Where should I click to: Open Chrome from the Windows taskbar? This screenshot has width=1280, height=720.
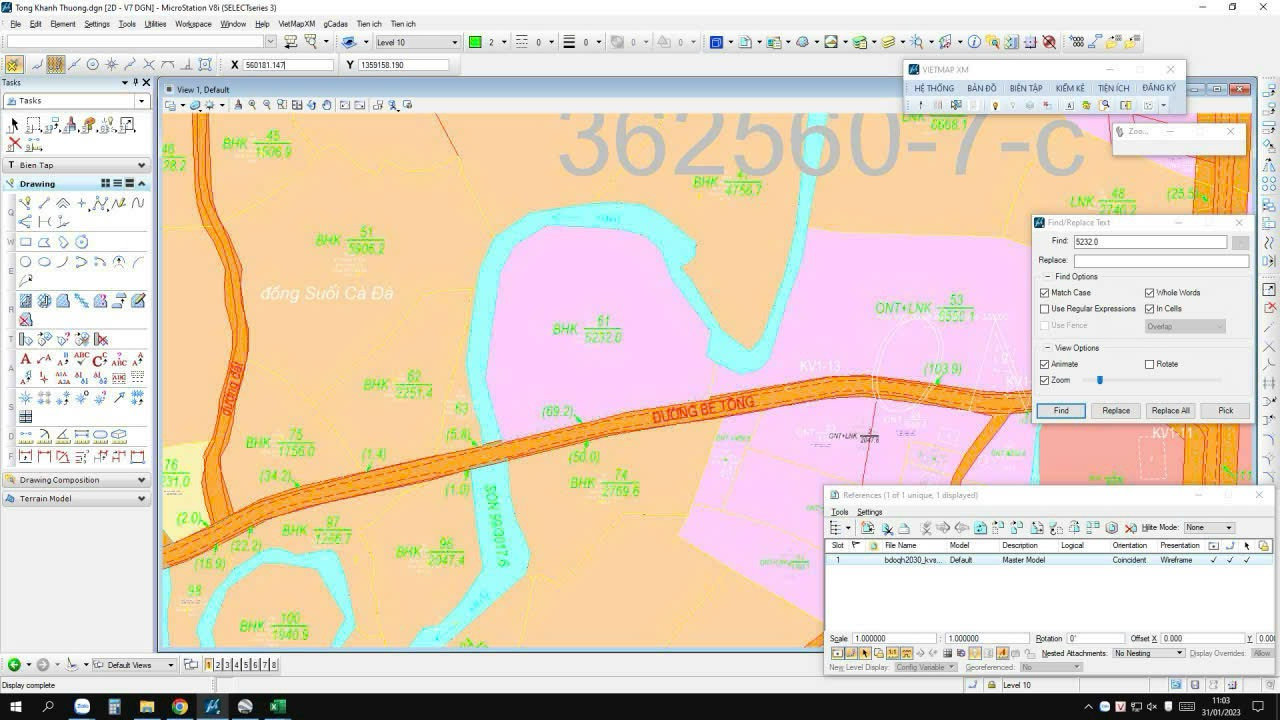pos(180,707)
